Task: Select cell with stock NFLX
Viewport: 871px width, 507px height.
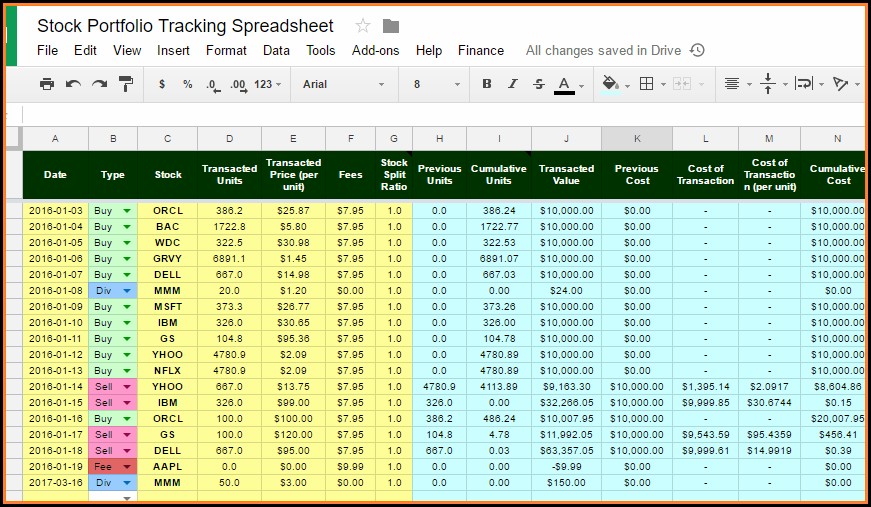Action: 168,371
